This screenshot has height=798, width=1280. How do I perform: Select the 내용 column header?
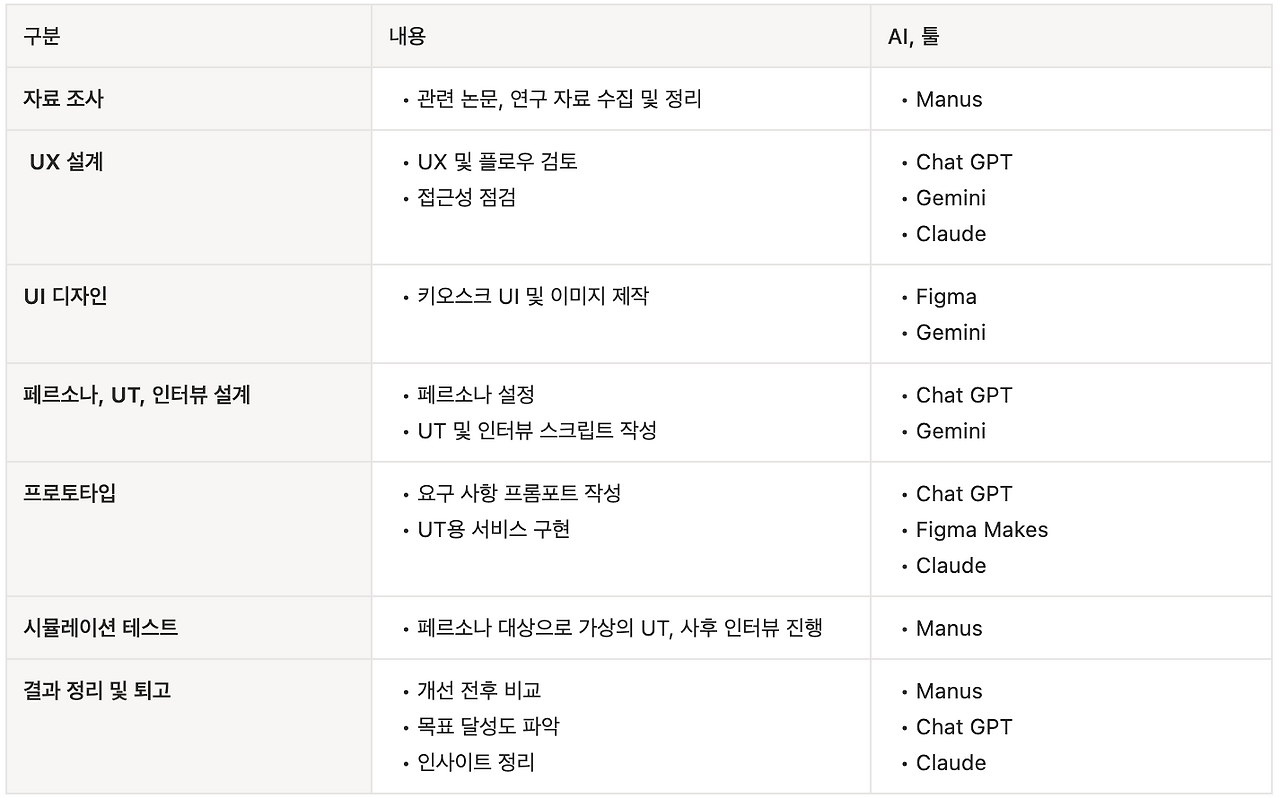407,37
